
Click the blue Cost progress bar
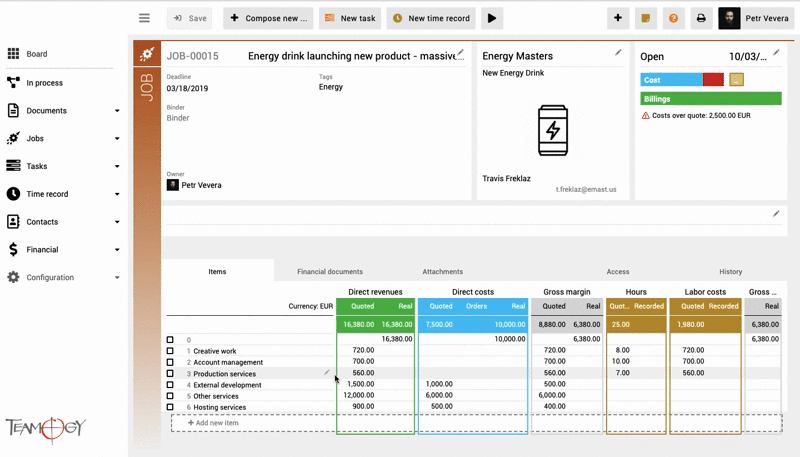(671, 80)
